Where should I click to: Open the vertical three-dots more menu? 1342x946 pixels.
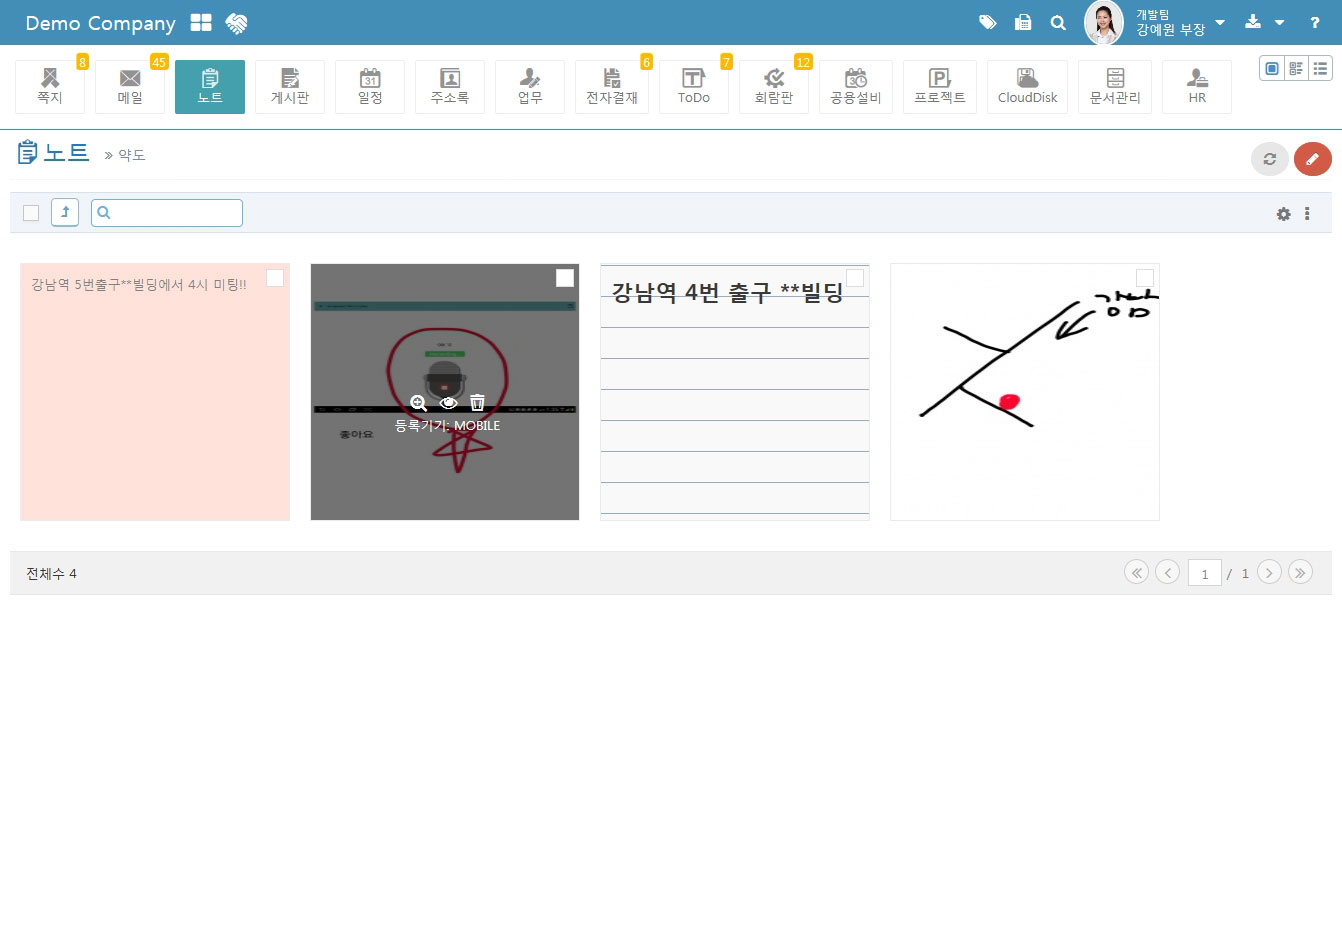(1307, 214)
